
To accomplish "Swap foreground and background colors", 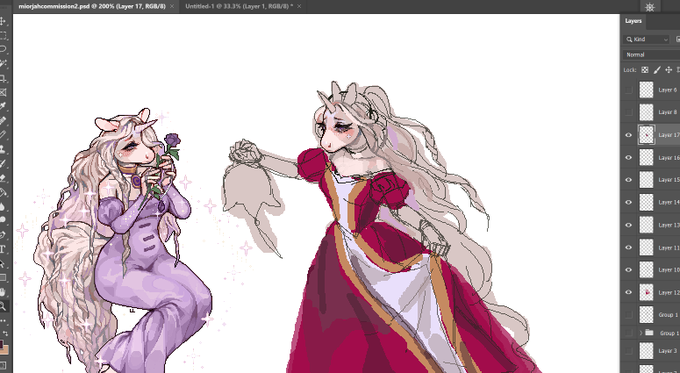I will (5, 333).
